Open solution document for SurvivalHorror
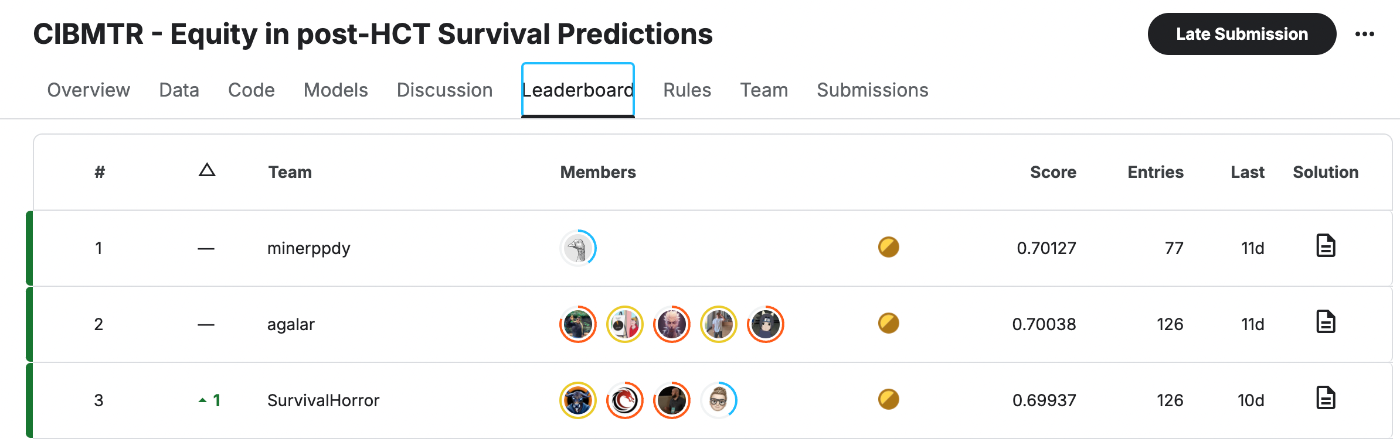This screenshot has height=439, width=1400. tap(1325, 398)
